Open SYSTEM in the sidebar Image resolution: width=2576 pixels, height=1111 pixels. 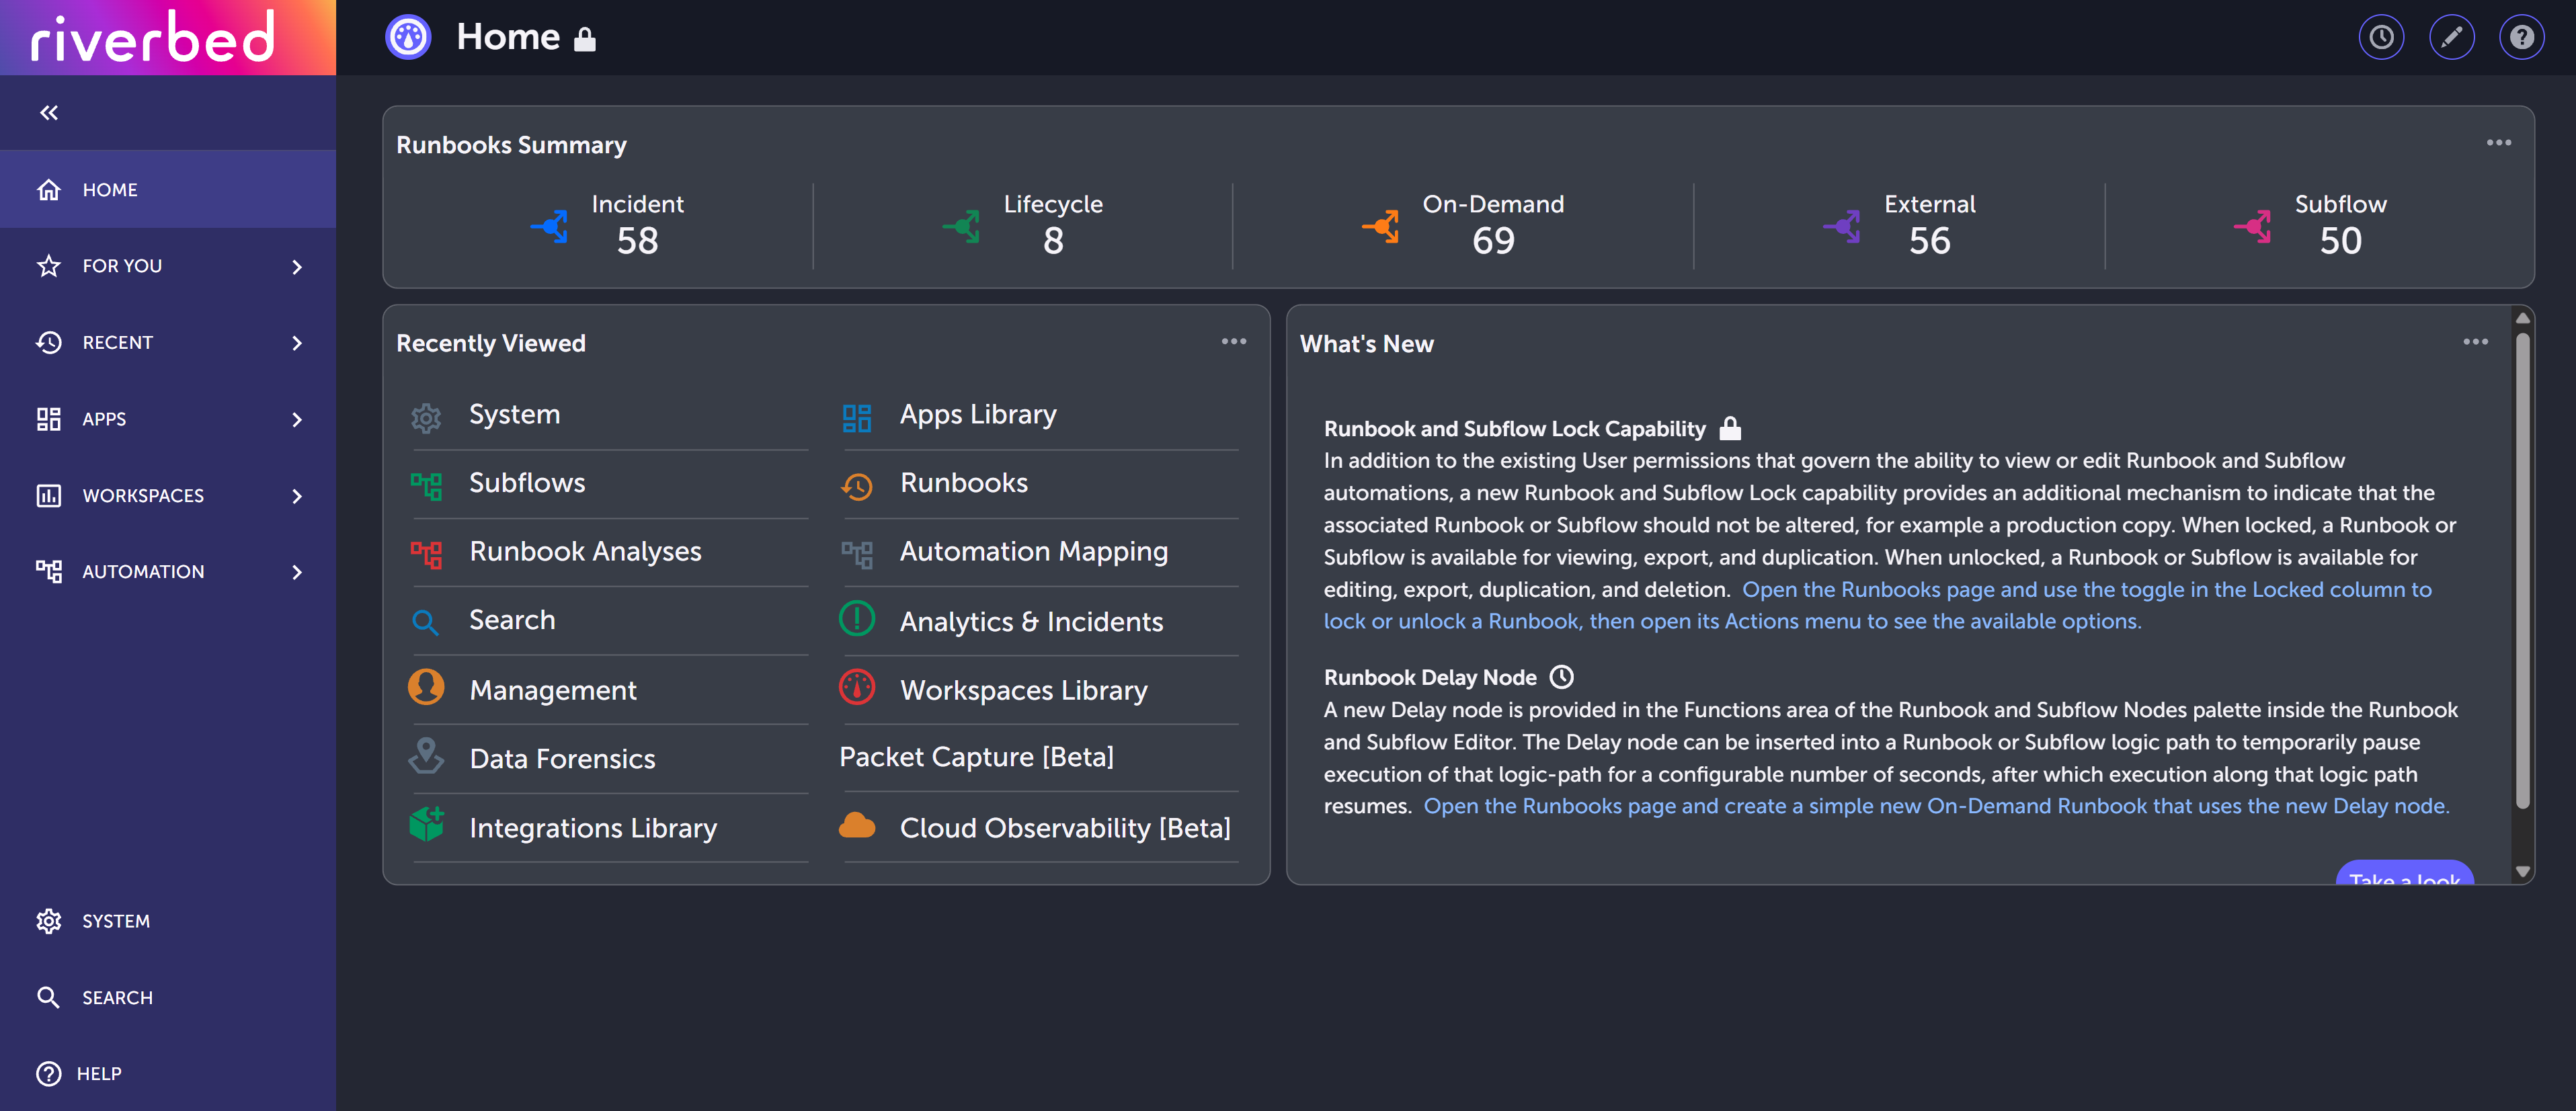[x=168, y=921]
